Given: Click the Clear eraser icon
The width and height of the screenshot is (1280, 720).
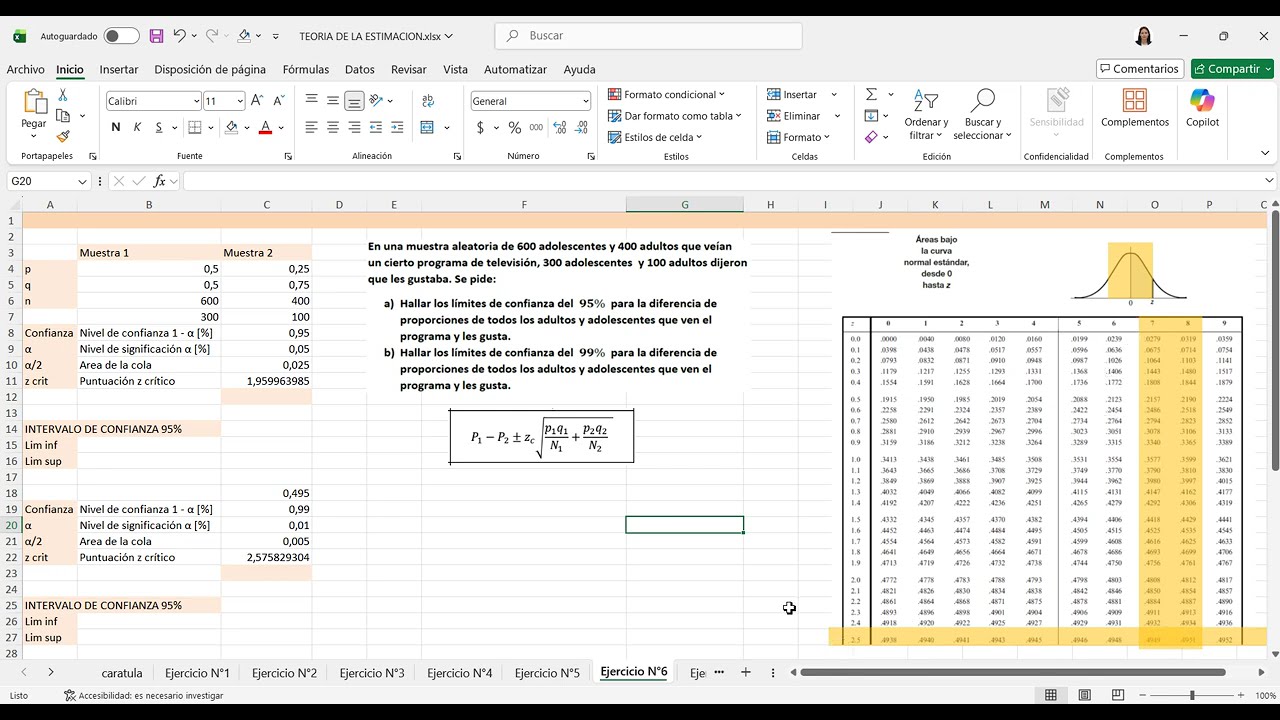Looking at the screenshot, I should coord(871,137).
